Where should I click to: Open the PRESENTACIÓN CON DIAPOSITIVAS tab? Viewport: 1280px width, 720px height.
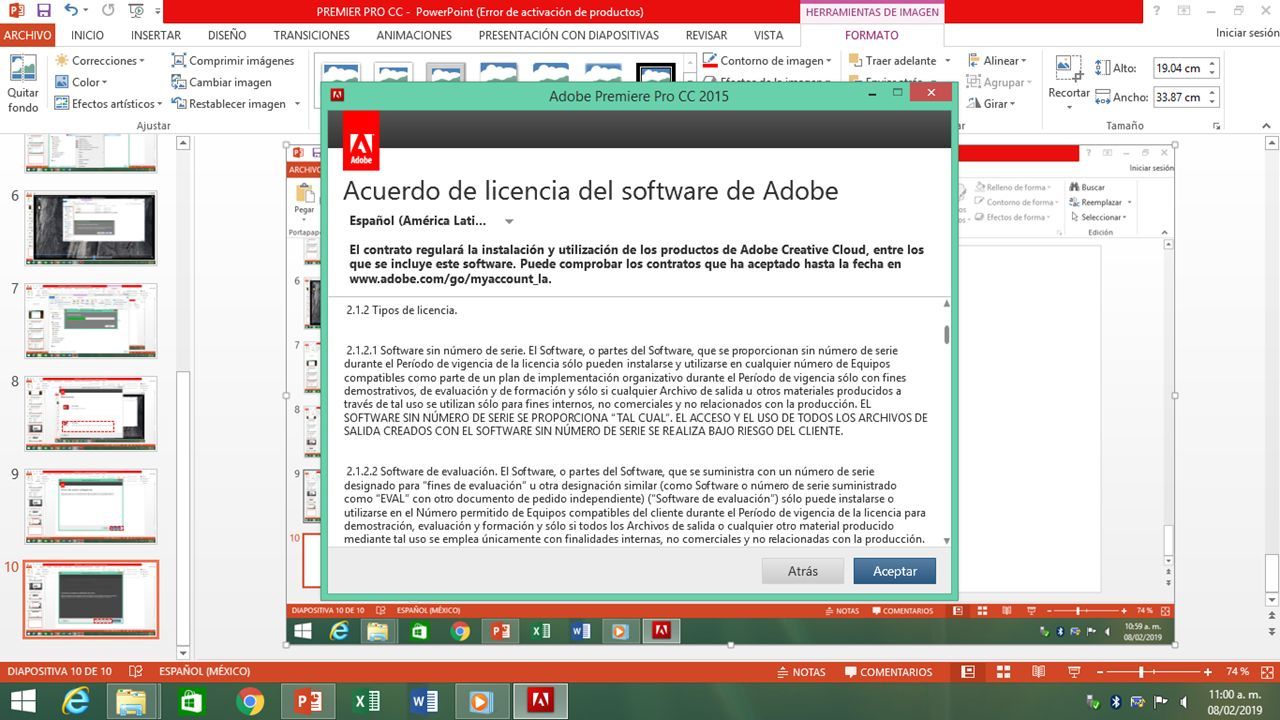[569, 35]
